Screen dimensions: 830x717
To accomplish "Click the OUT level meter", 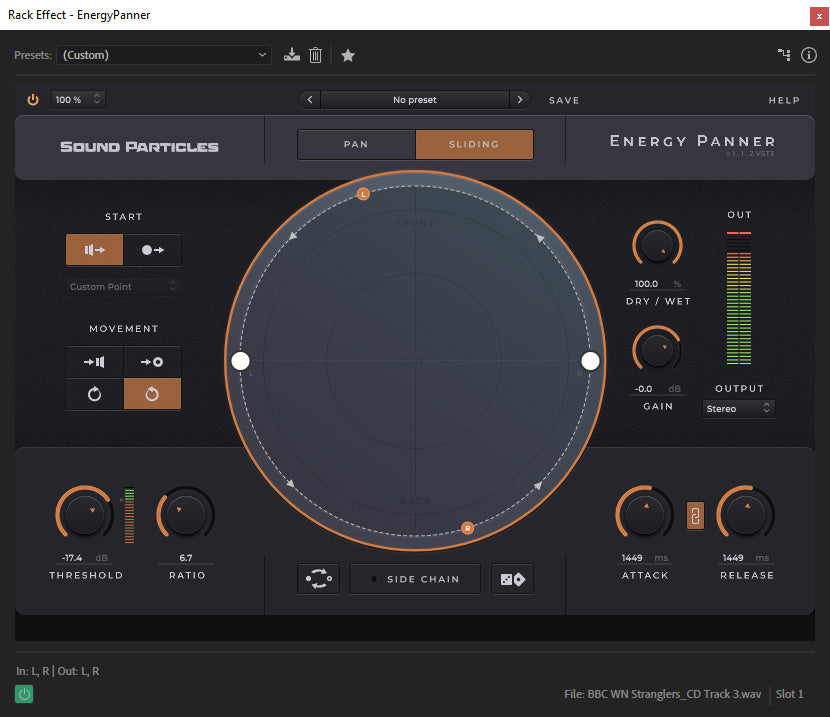I will click(x=739, y=298).
